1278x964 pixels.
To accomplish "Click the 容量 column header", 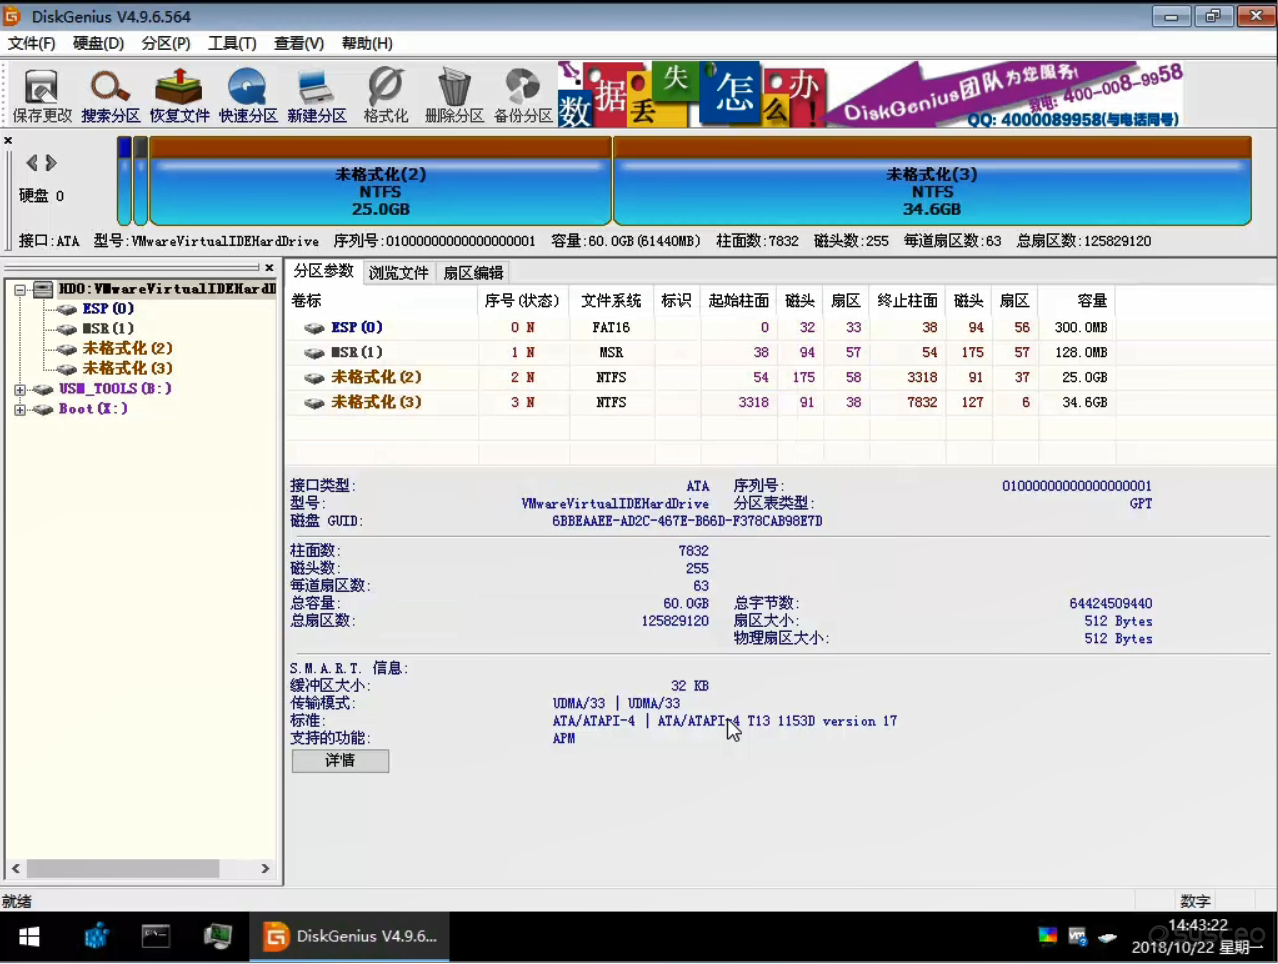I will pyautogui.click(x=1077, y=300).
